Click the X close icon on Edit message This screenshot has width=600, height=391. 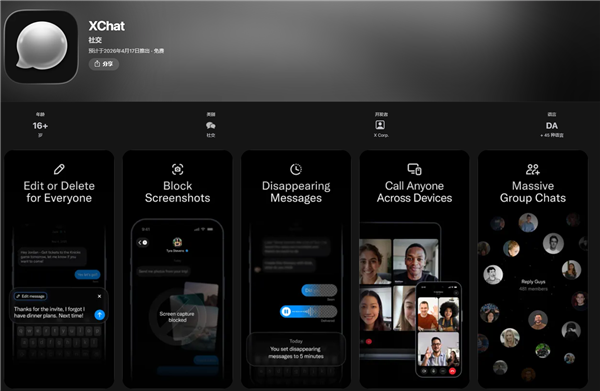click(99, 296)
